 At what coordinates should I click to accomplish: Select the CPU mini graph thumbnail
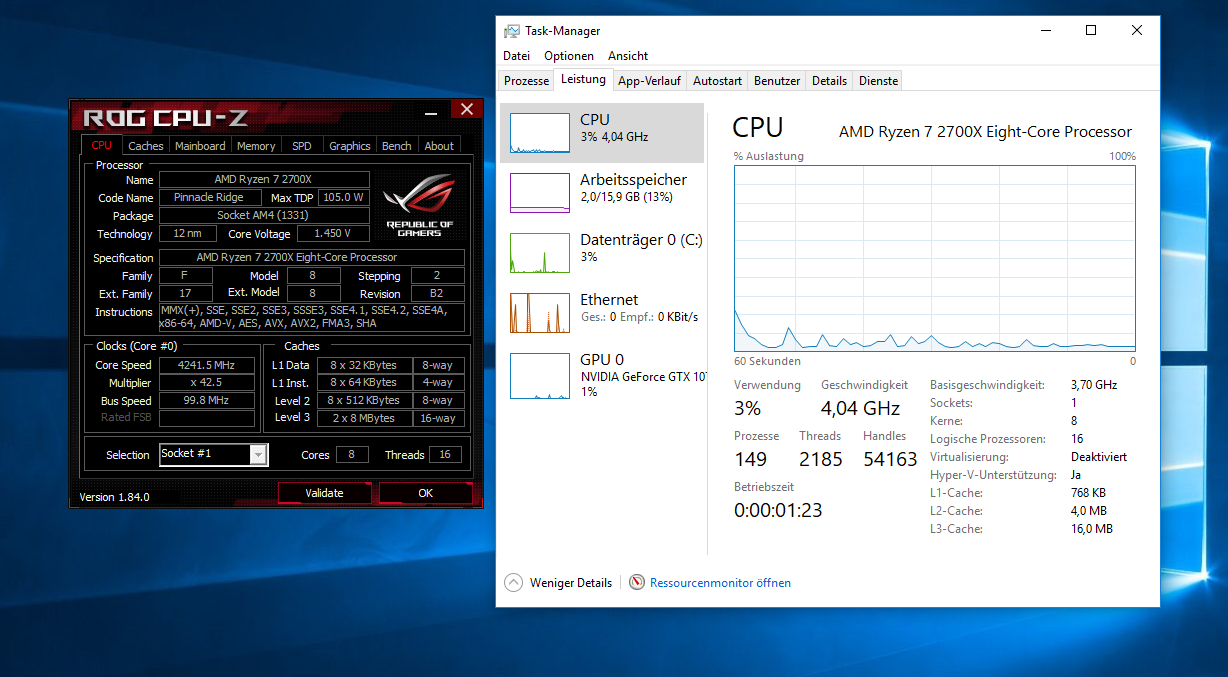click(540, 133)
